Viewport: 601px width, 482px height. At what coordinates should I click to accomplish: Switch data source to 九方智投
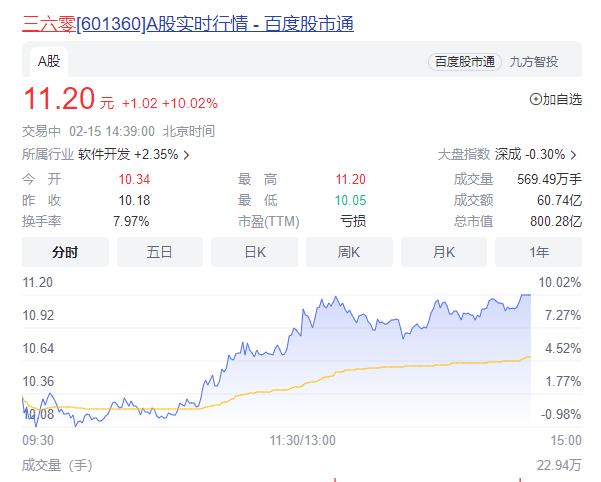click(533, 62)
